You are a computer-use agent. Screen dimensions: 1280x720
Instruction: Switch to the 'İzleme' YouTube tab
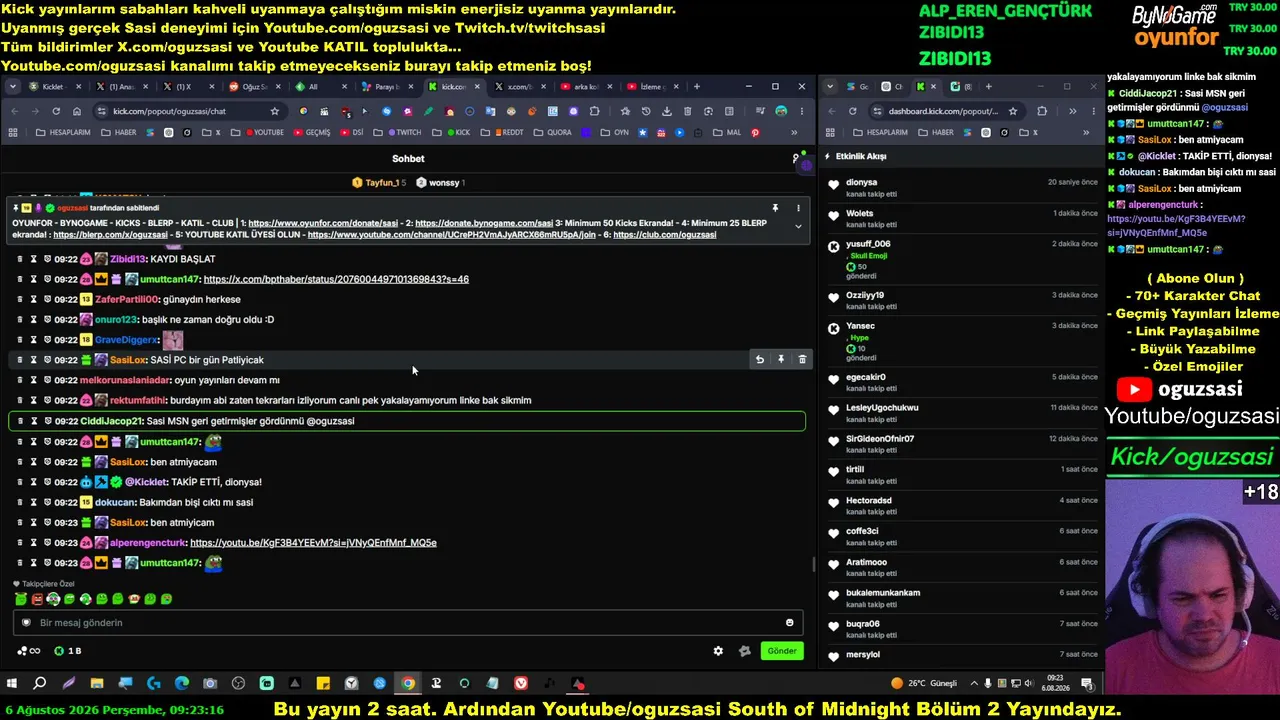[651, 87]
